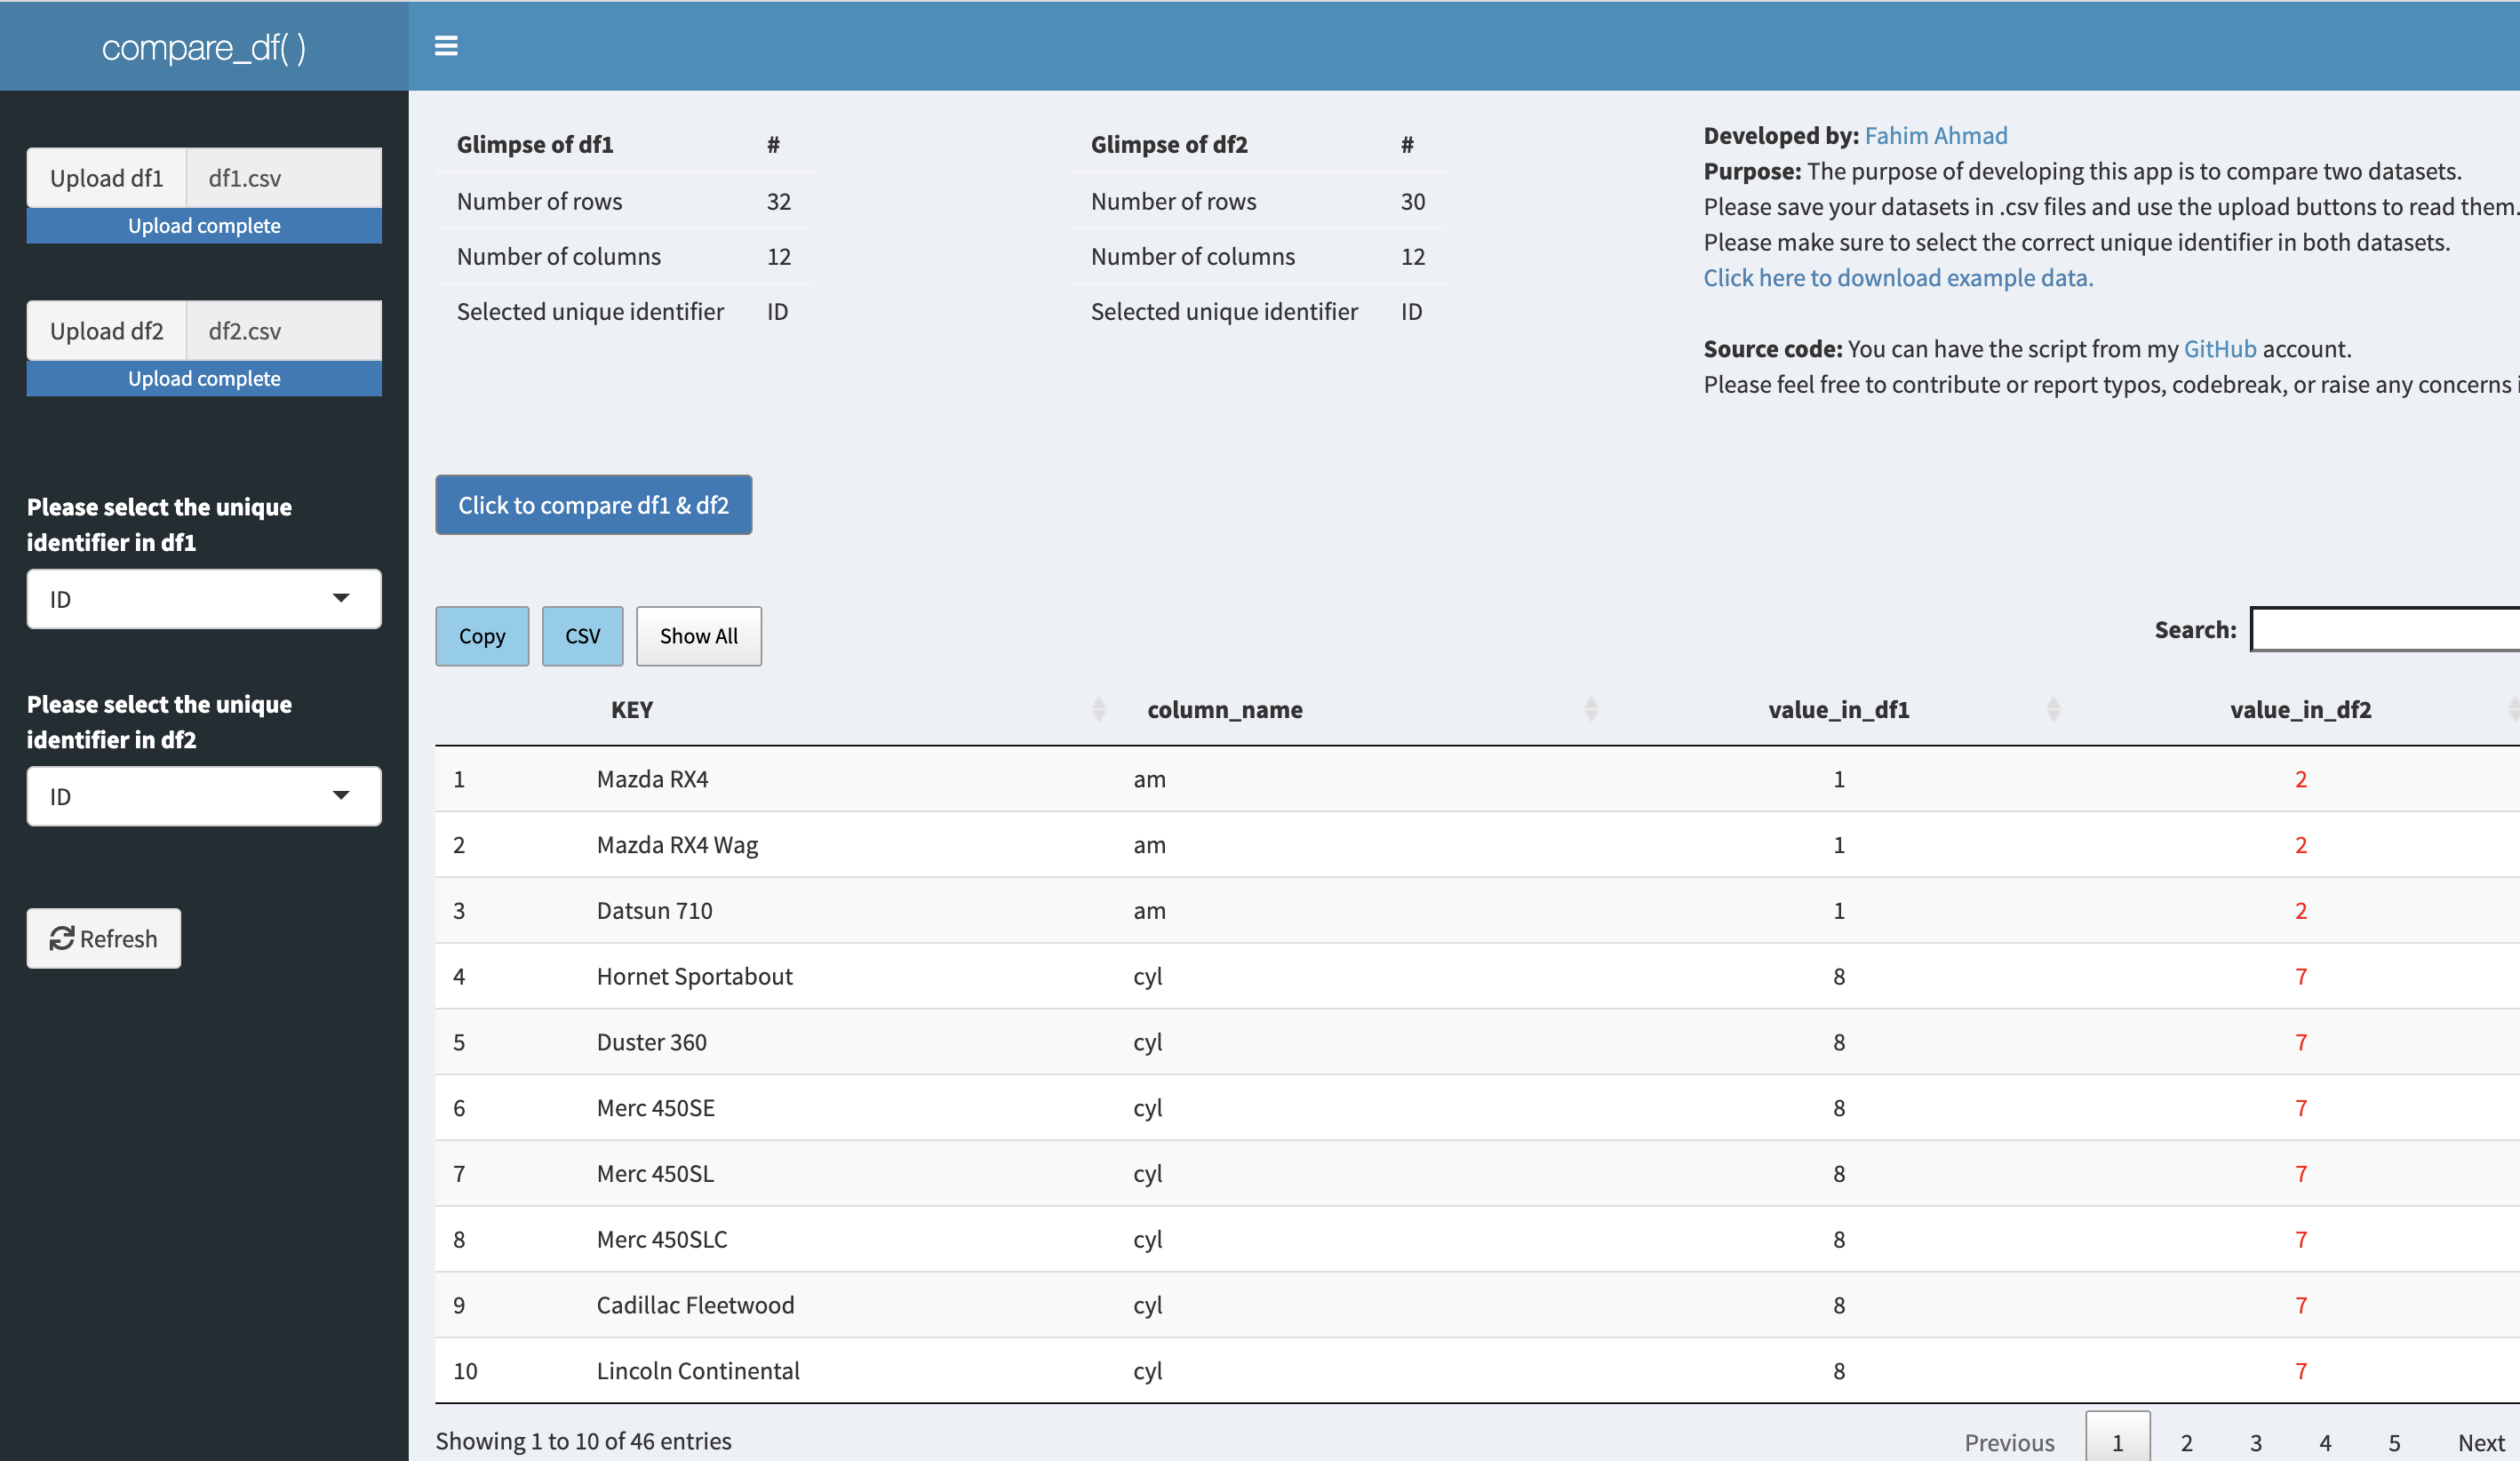Open the Fahim Ahmad developer link
The height and width of the screenshot is (1461, 2520).
pyautogui.click(x=1936, y=135)
